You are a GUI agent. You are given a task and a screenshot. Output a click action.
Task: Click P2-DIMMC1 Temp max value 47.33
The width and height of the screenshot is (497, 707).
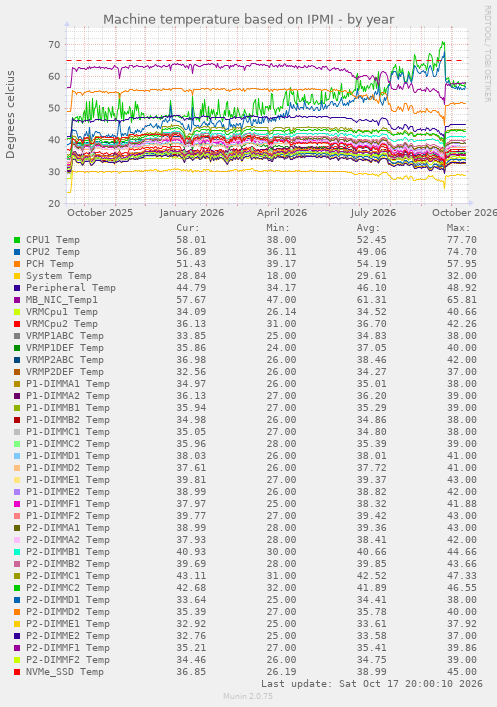click(x=462, y=576)
